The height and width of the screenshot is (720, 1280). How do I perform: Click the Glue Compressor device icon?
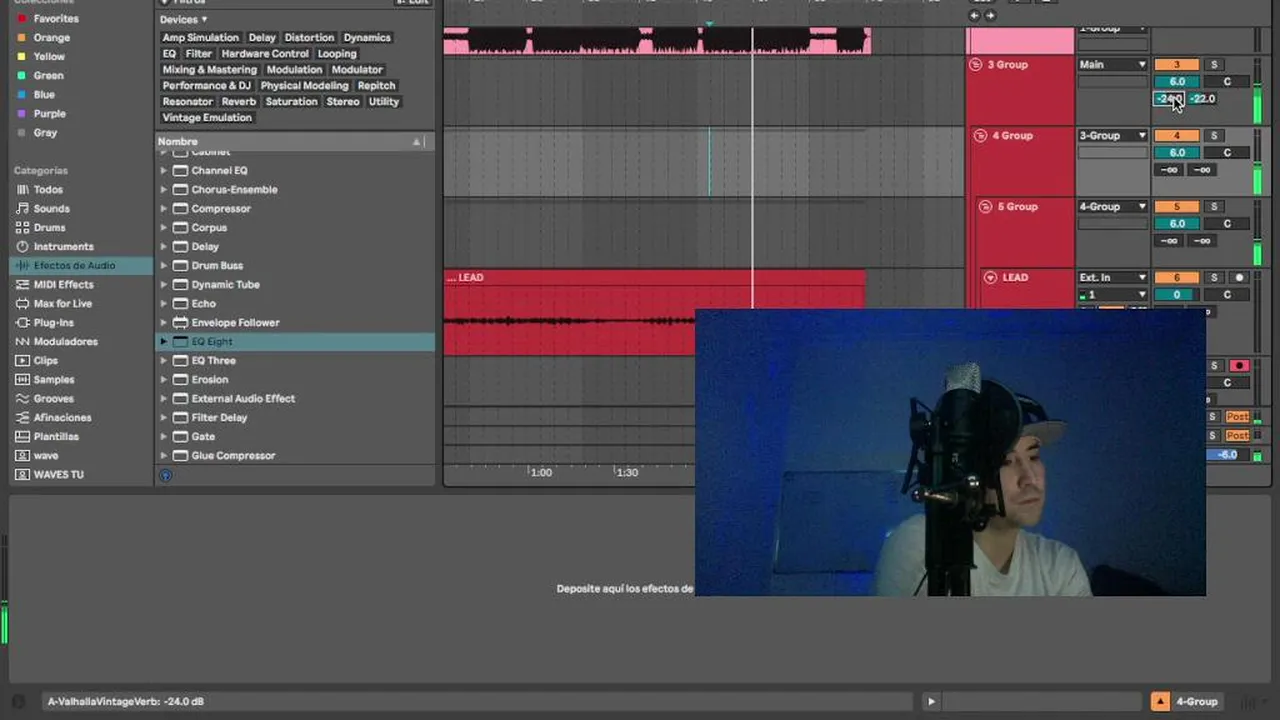(180, 456)
